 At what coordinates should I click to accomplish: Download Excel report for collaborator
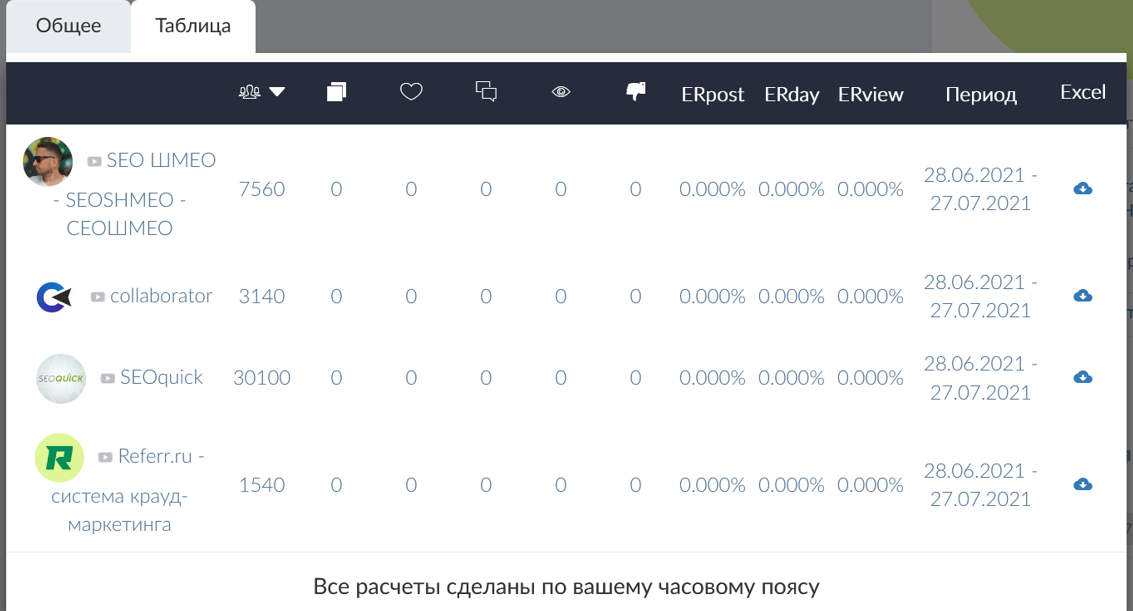click(x=1082, y=296)
